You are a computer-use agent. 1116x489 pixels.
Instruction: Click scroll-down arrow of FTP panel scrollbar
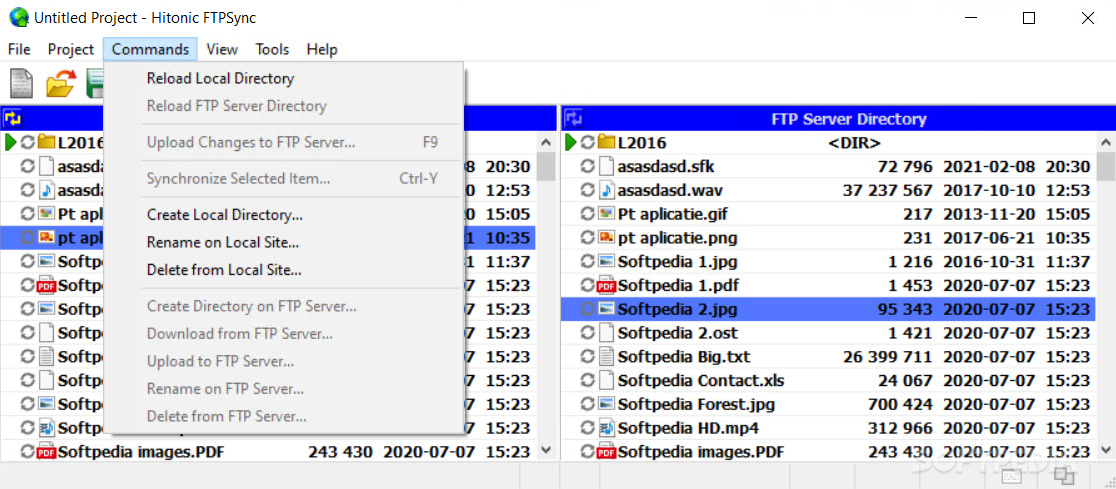(x=1106, y=450)
